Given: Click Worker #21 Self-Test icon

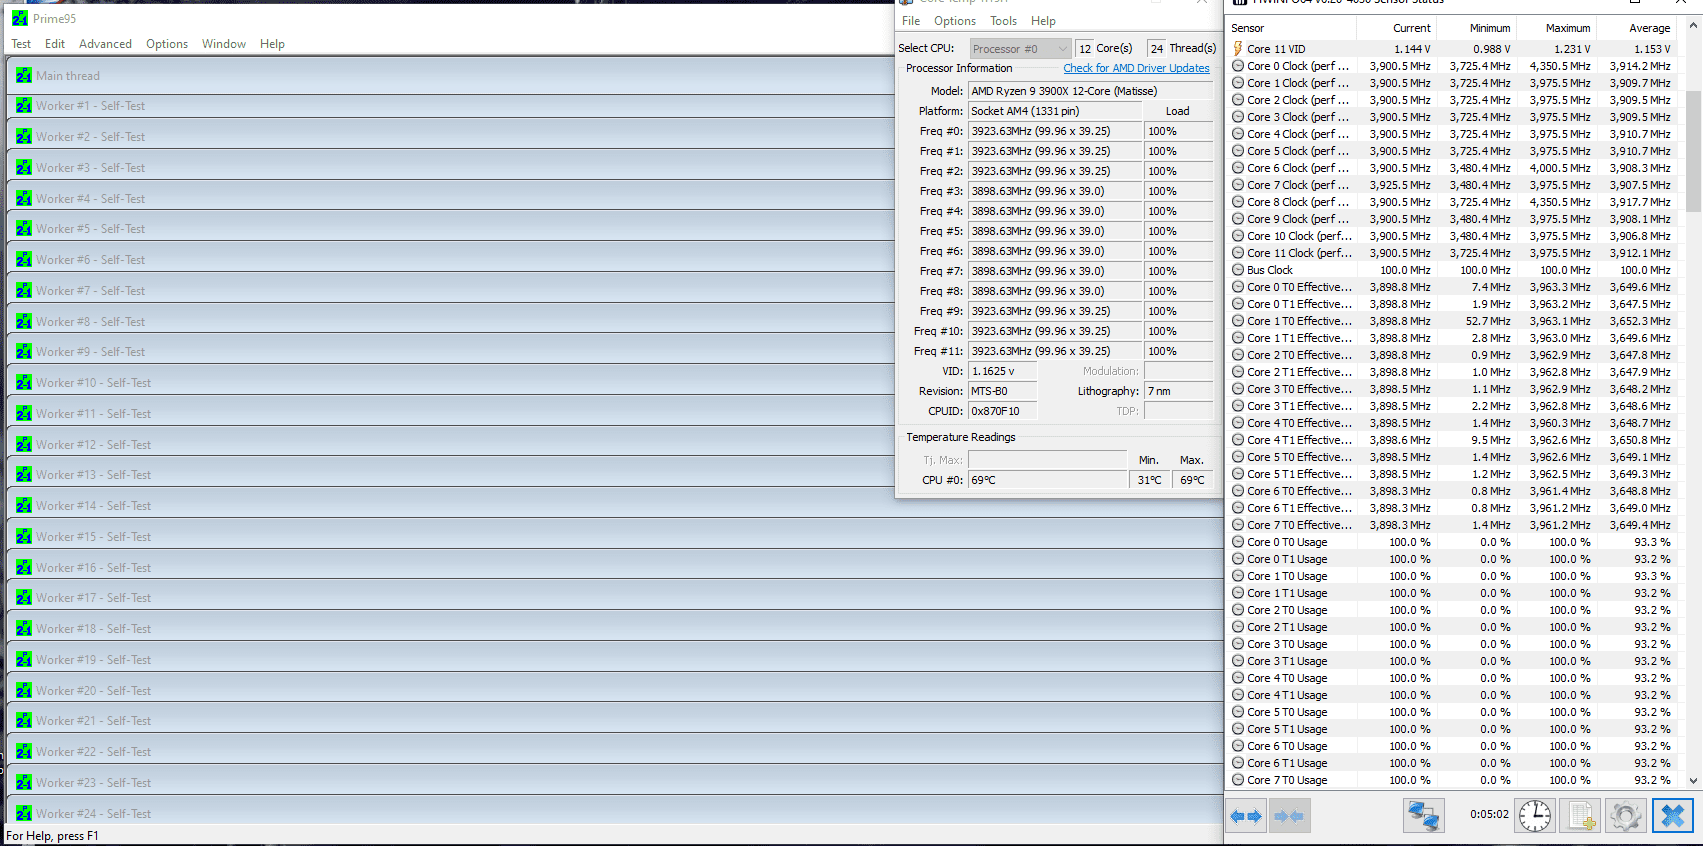Looking at the screenshot, I should pos(24,720).
